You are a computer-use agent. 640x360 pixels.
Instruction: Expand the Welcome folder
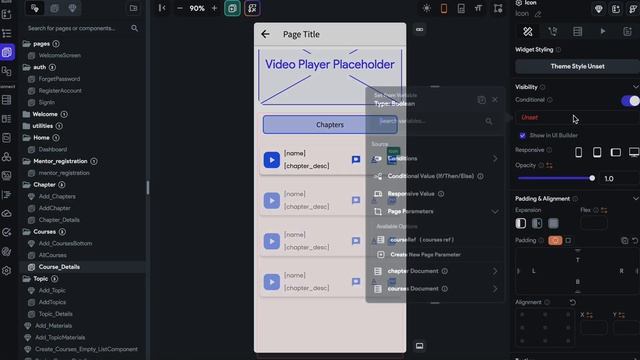tap(27, 114)
